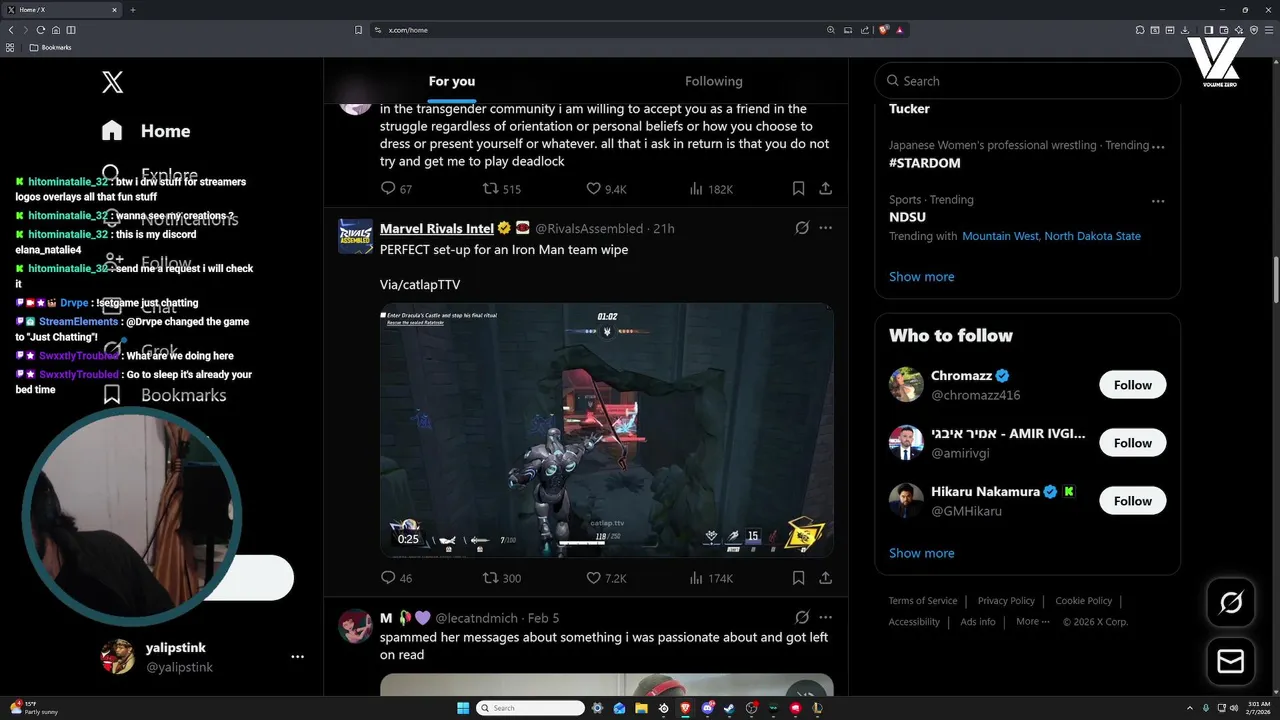The image size is (1280, 720).
Task: Select the Home / X browser tab
Action: coord(60,10)
